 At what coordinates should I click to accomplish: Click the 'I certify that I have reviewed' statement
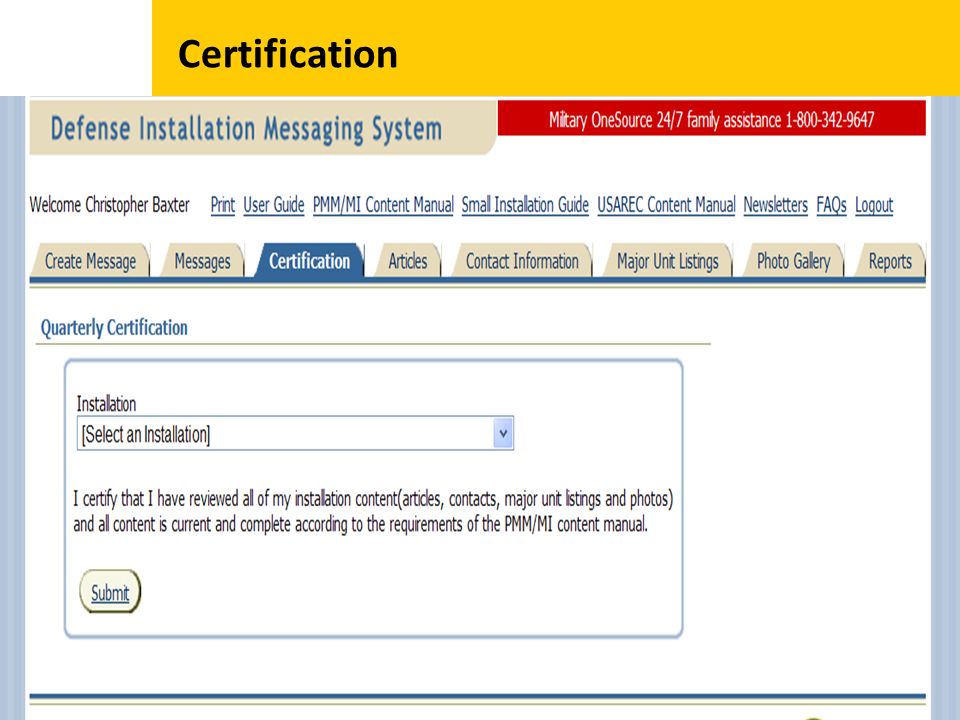point(373,511)
